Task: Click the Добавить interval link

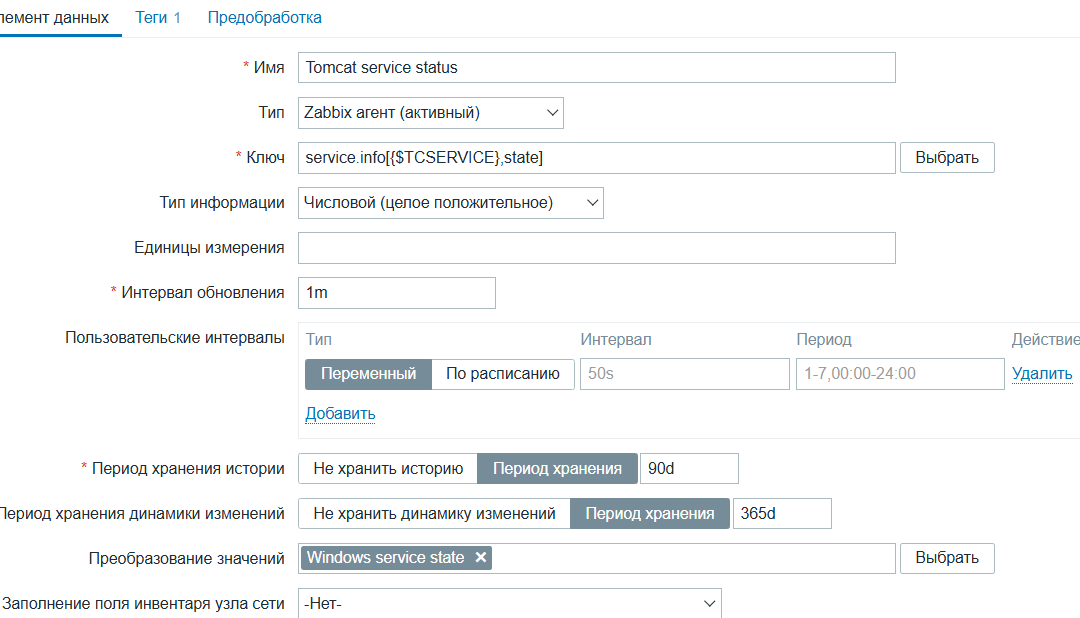Action: (x=340, y=413)
